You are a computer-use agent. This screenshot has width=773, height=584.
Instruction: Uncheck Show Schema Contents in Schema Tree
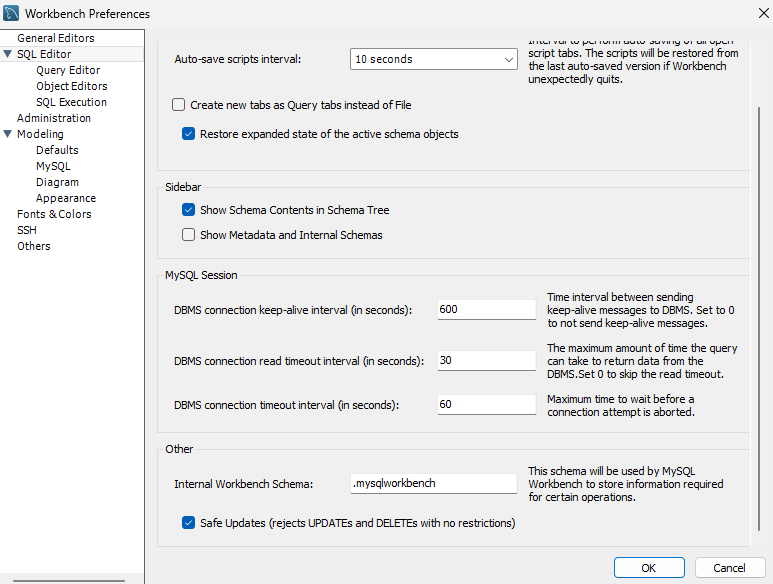[188, 210]
